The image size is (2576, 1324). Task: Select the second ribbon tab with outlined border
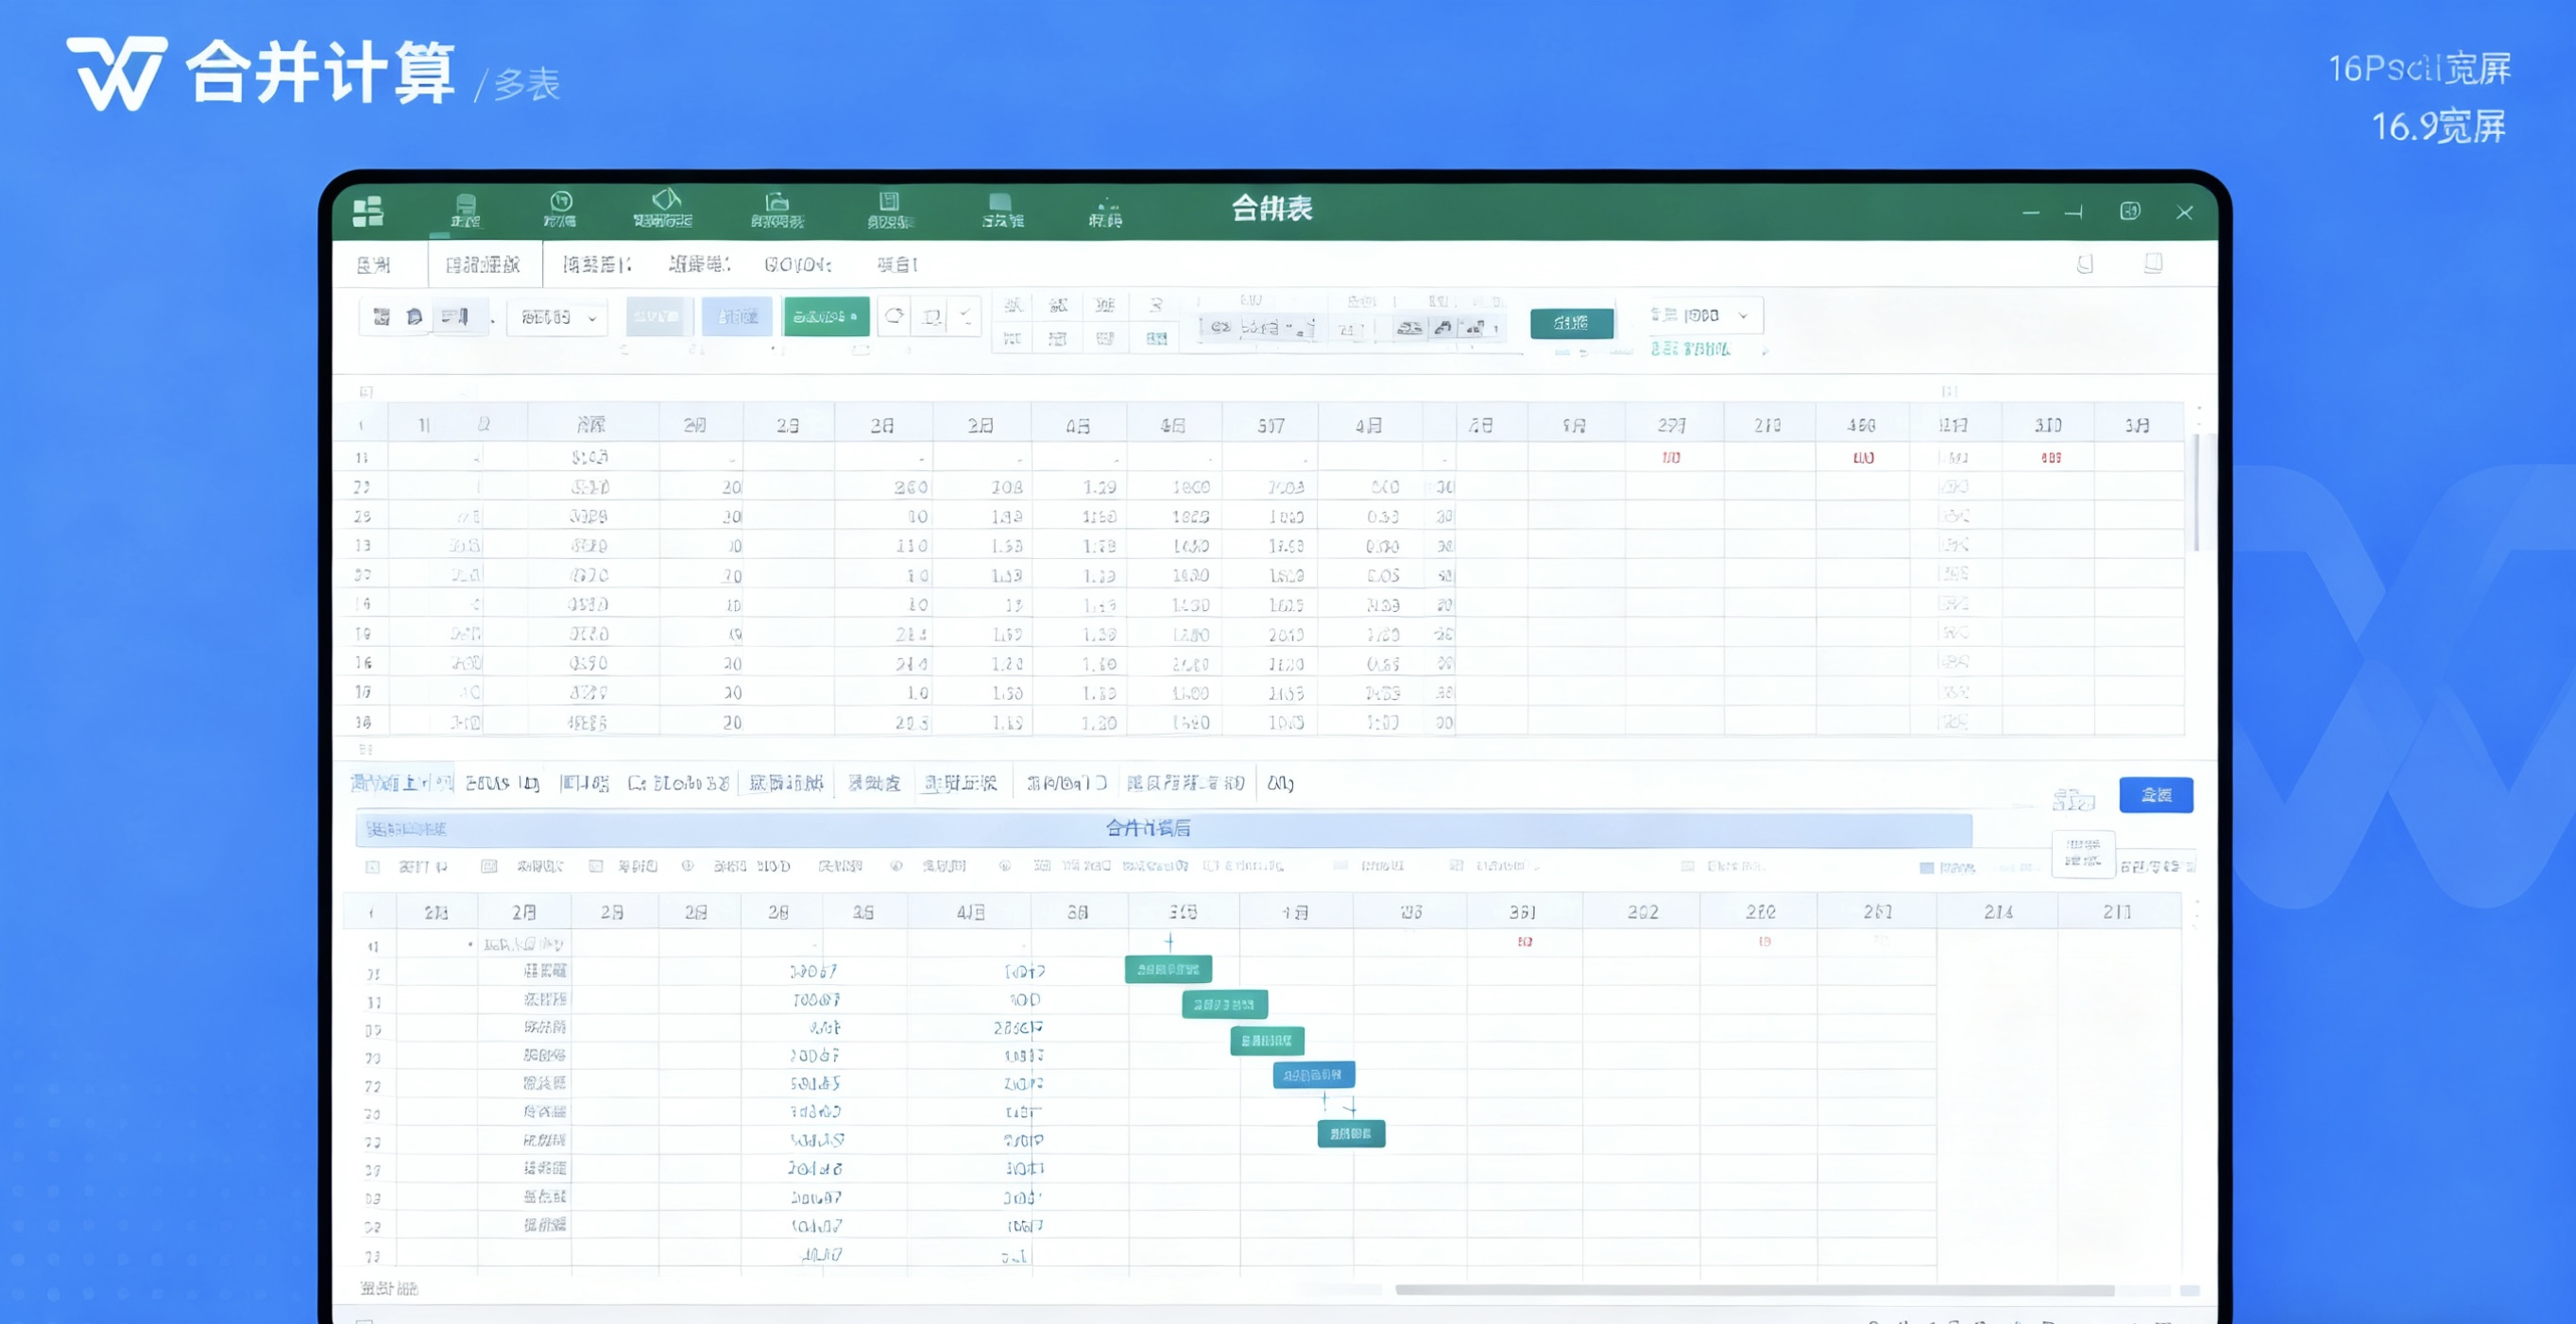pos(484,265)
